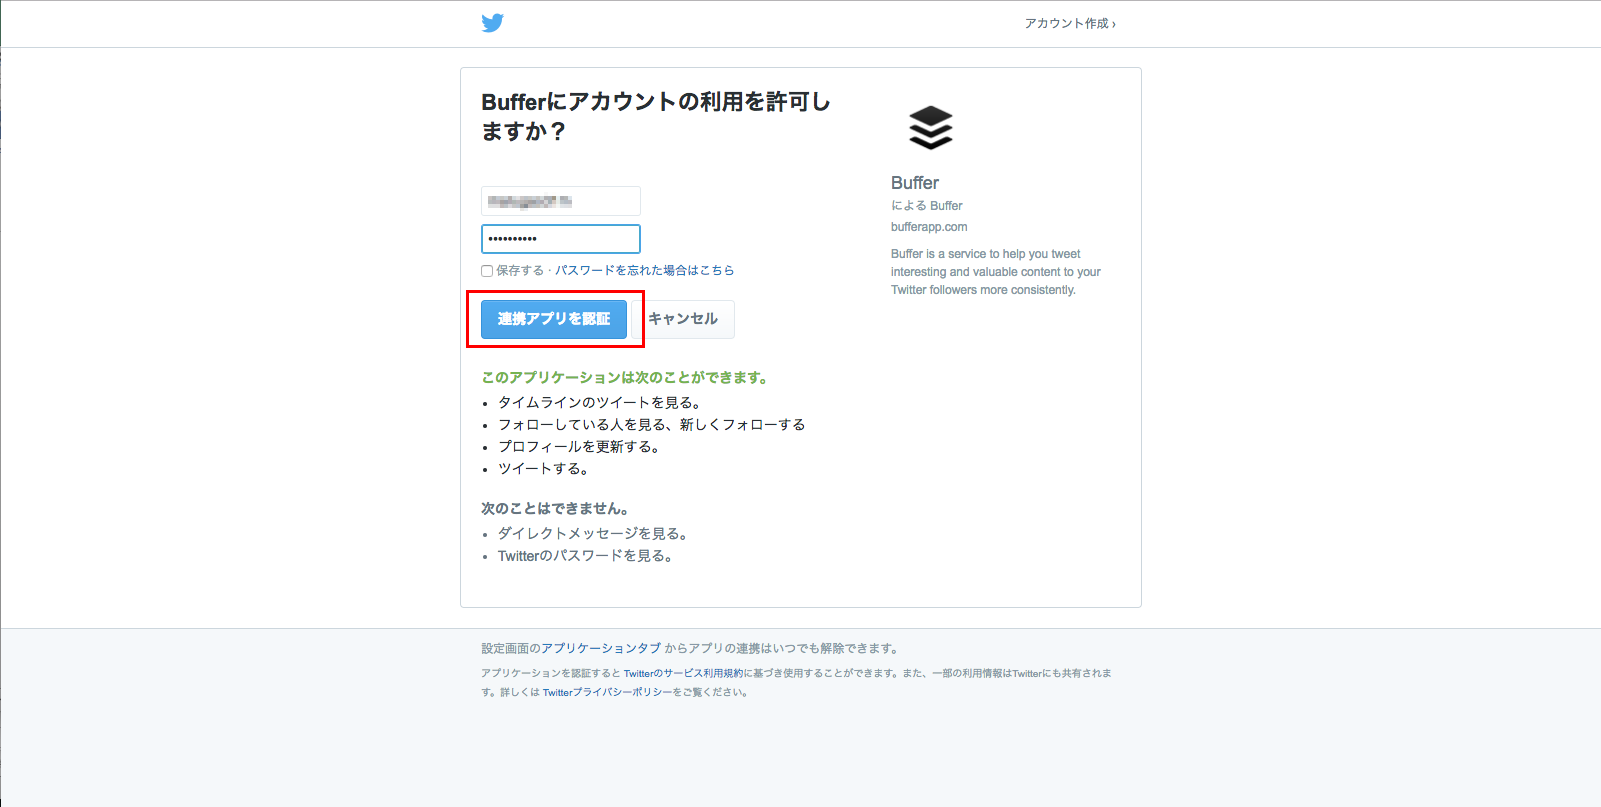Click the Buffer stacked-layers app logo
Viewport: 1601px width, 807px height.
(931, 128)
